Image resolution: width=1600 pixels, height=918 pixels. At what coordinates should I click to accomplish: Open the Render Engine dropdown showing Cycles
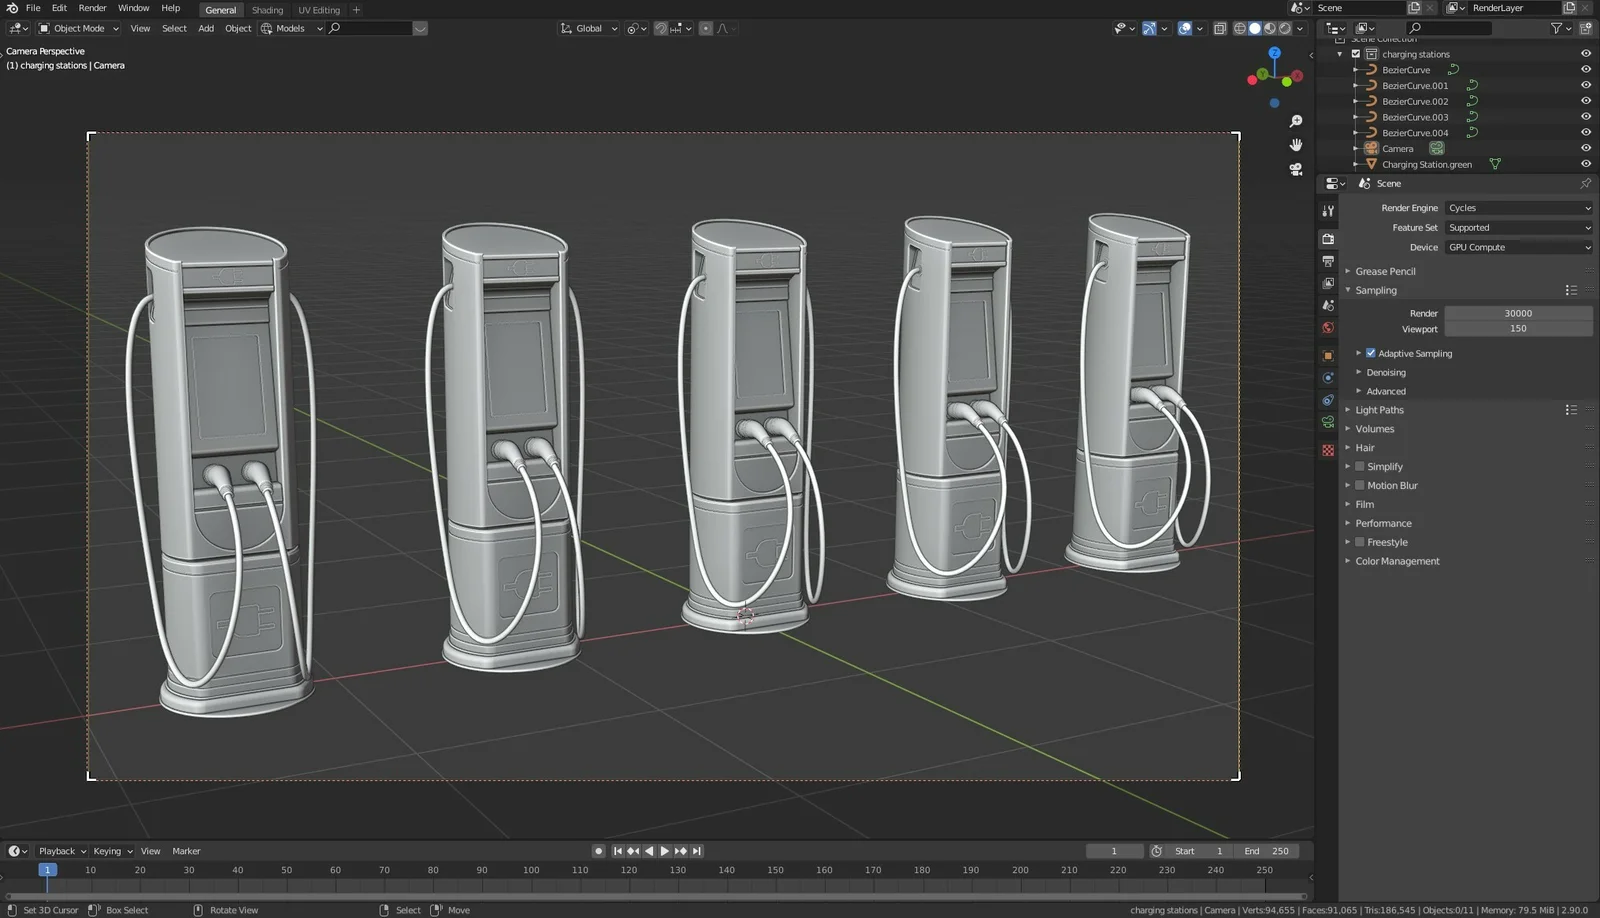[x=1518, y=207]
